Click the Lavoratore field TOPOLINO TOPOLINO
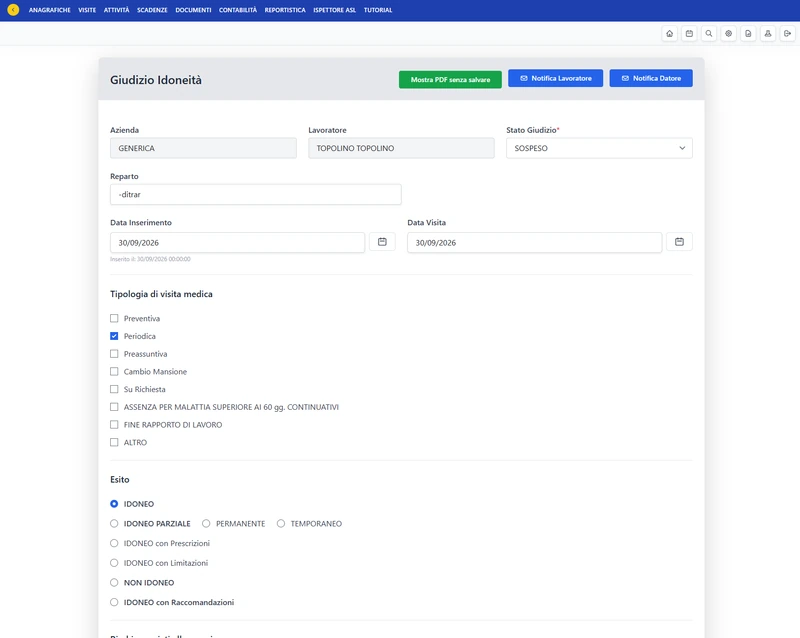Viewport: 800px width, 638px height. coord(401,148)
